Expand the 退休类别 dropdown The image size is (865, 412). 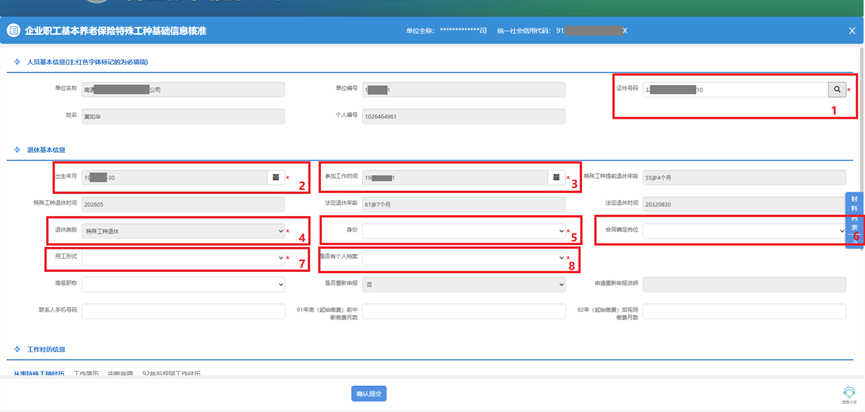coord(183,231)
